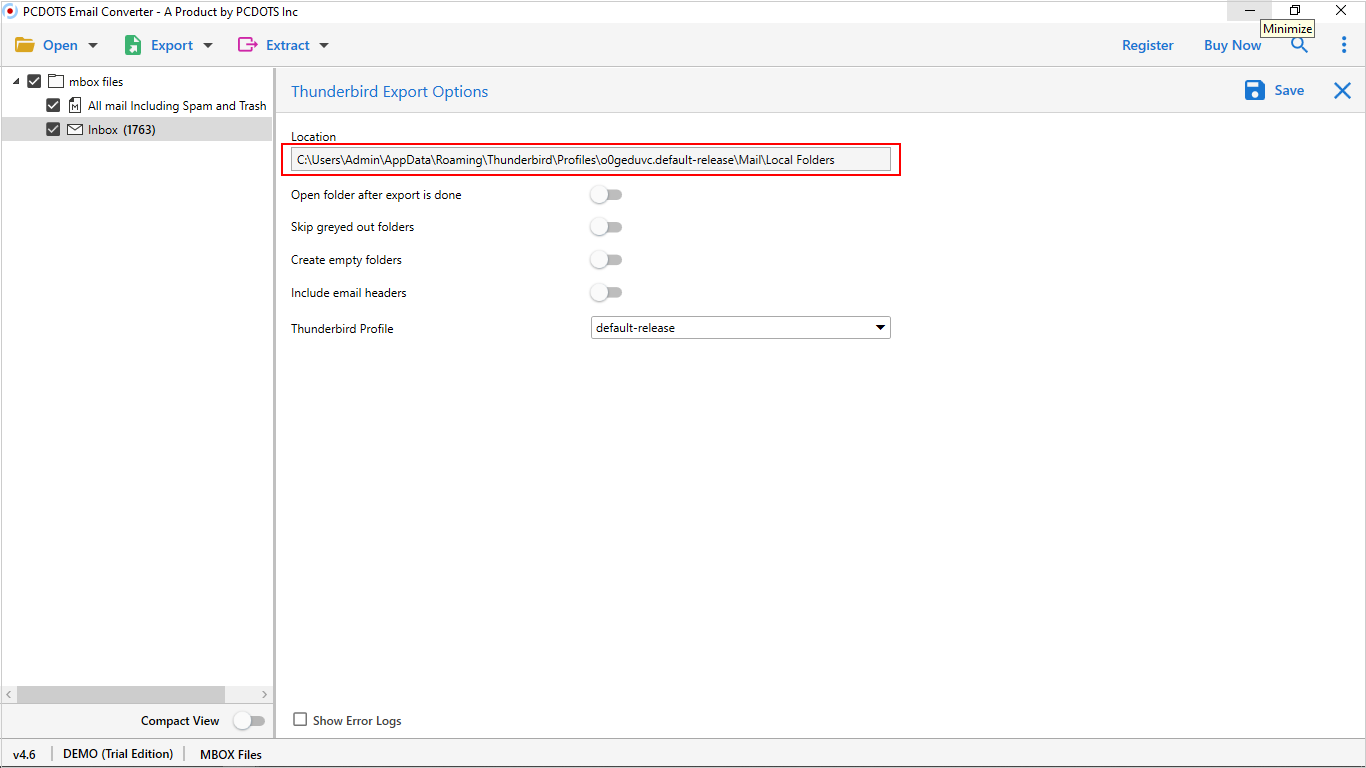Uncheck the mbox files checkbox
Screen dimensions: 1366x768
point(34,82)
